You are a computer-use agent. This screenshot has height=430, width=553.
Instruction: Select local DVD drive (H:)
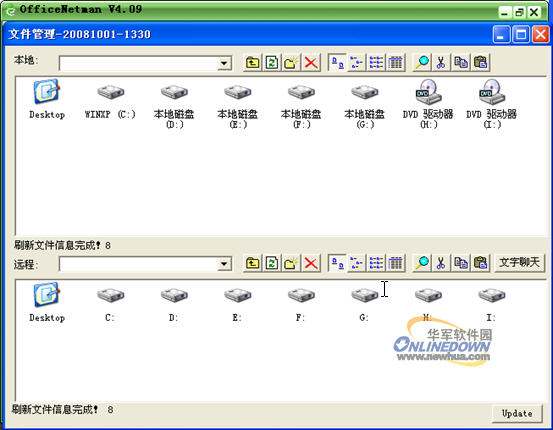pos(428,104)
